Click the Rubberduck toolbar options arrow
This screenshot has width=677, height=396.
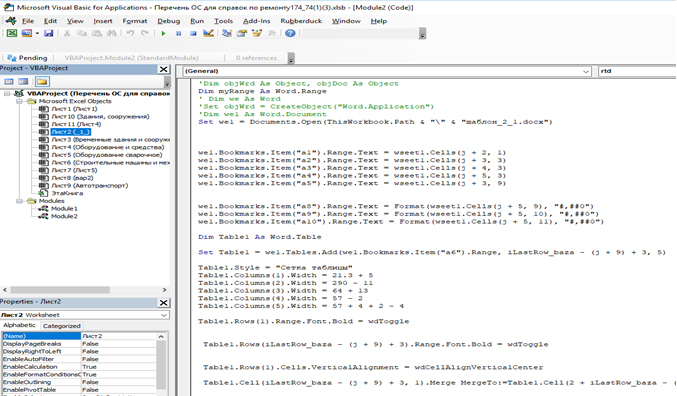click(291, 58)
